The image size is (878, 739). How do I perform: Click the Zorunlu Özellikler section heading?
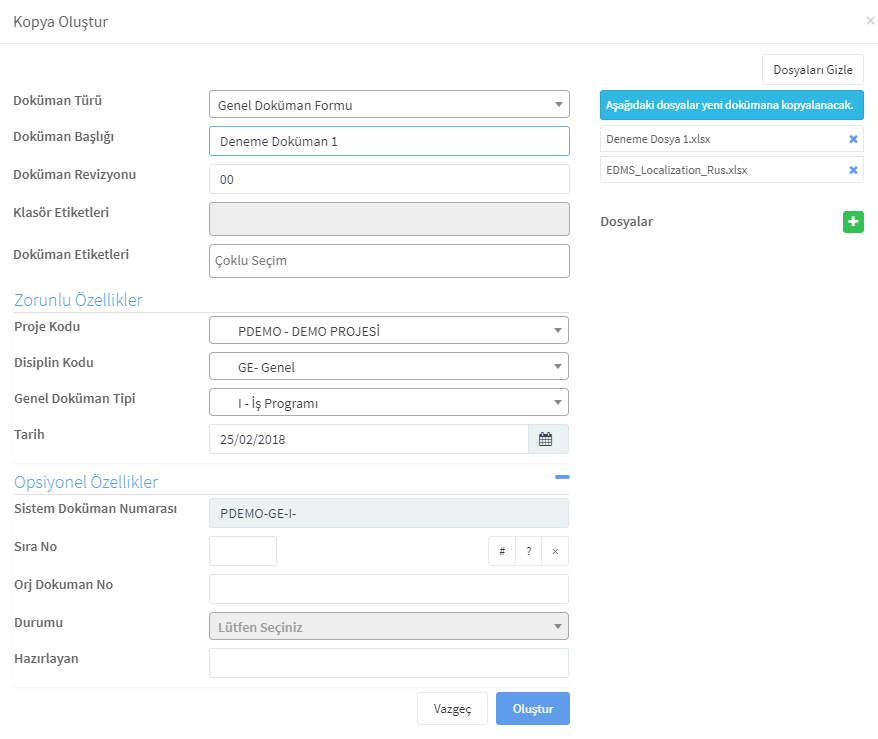tap(78, 300)
